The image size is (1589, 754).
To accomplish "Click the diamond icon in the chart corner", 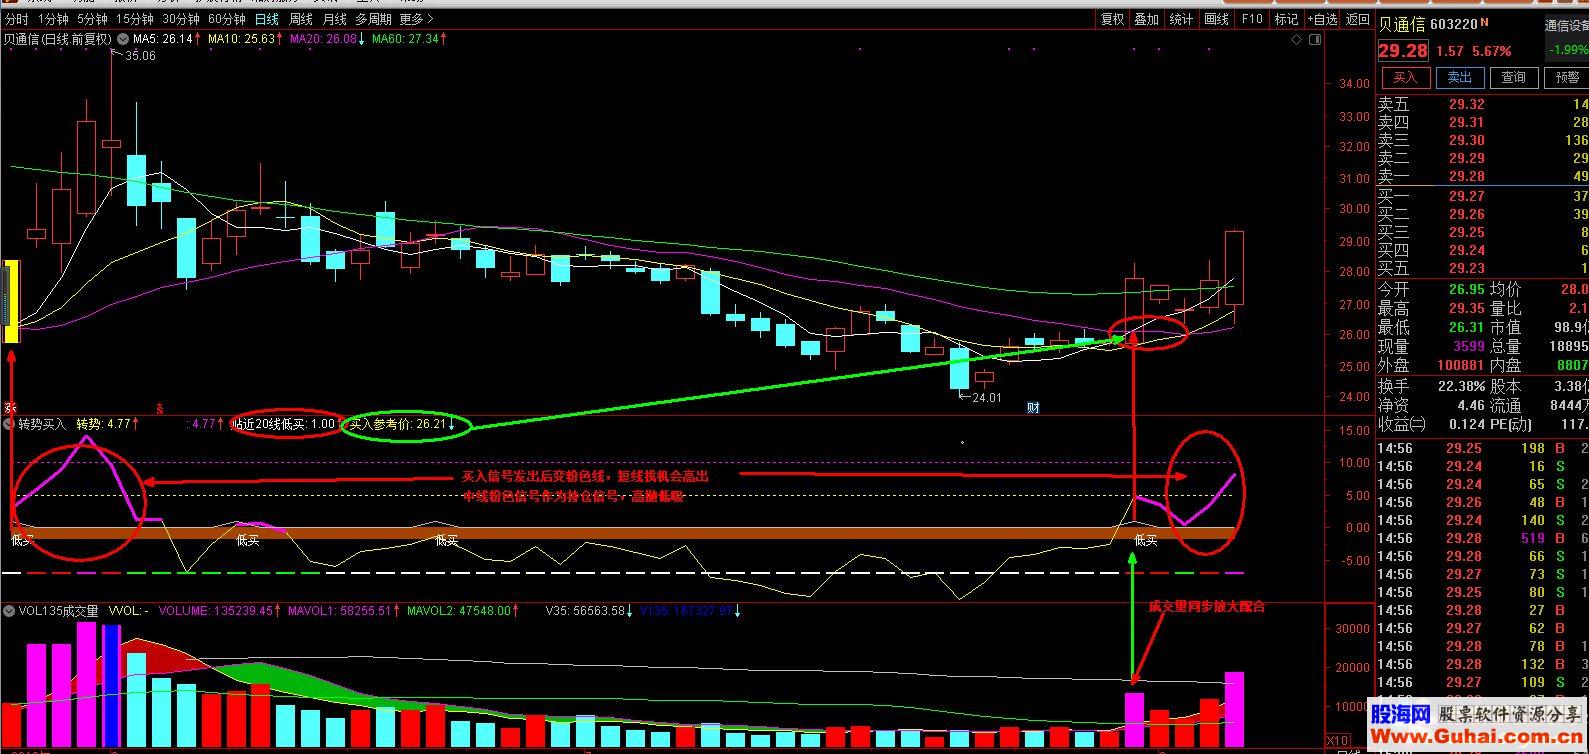I will point(1297,40).
